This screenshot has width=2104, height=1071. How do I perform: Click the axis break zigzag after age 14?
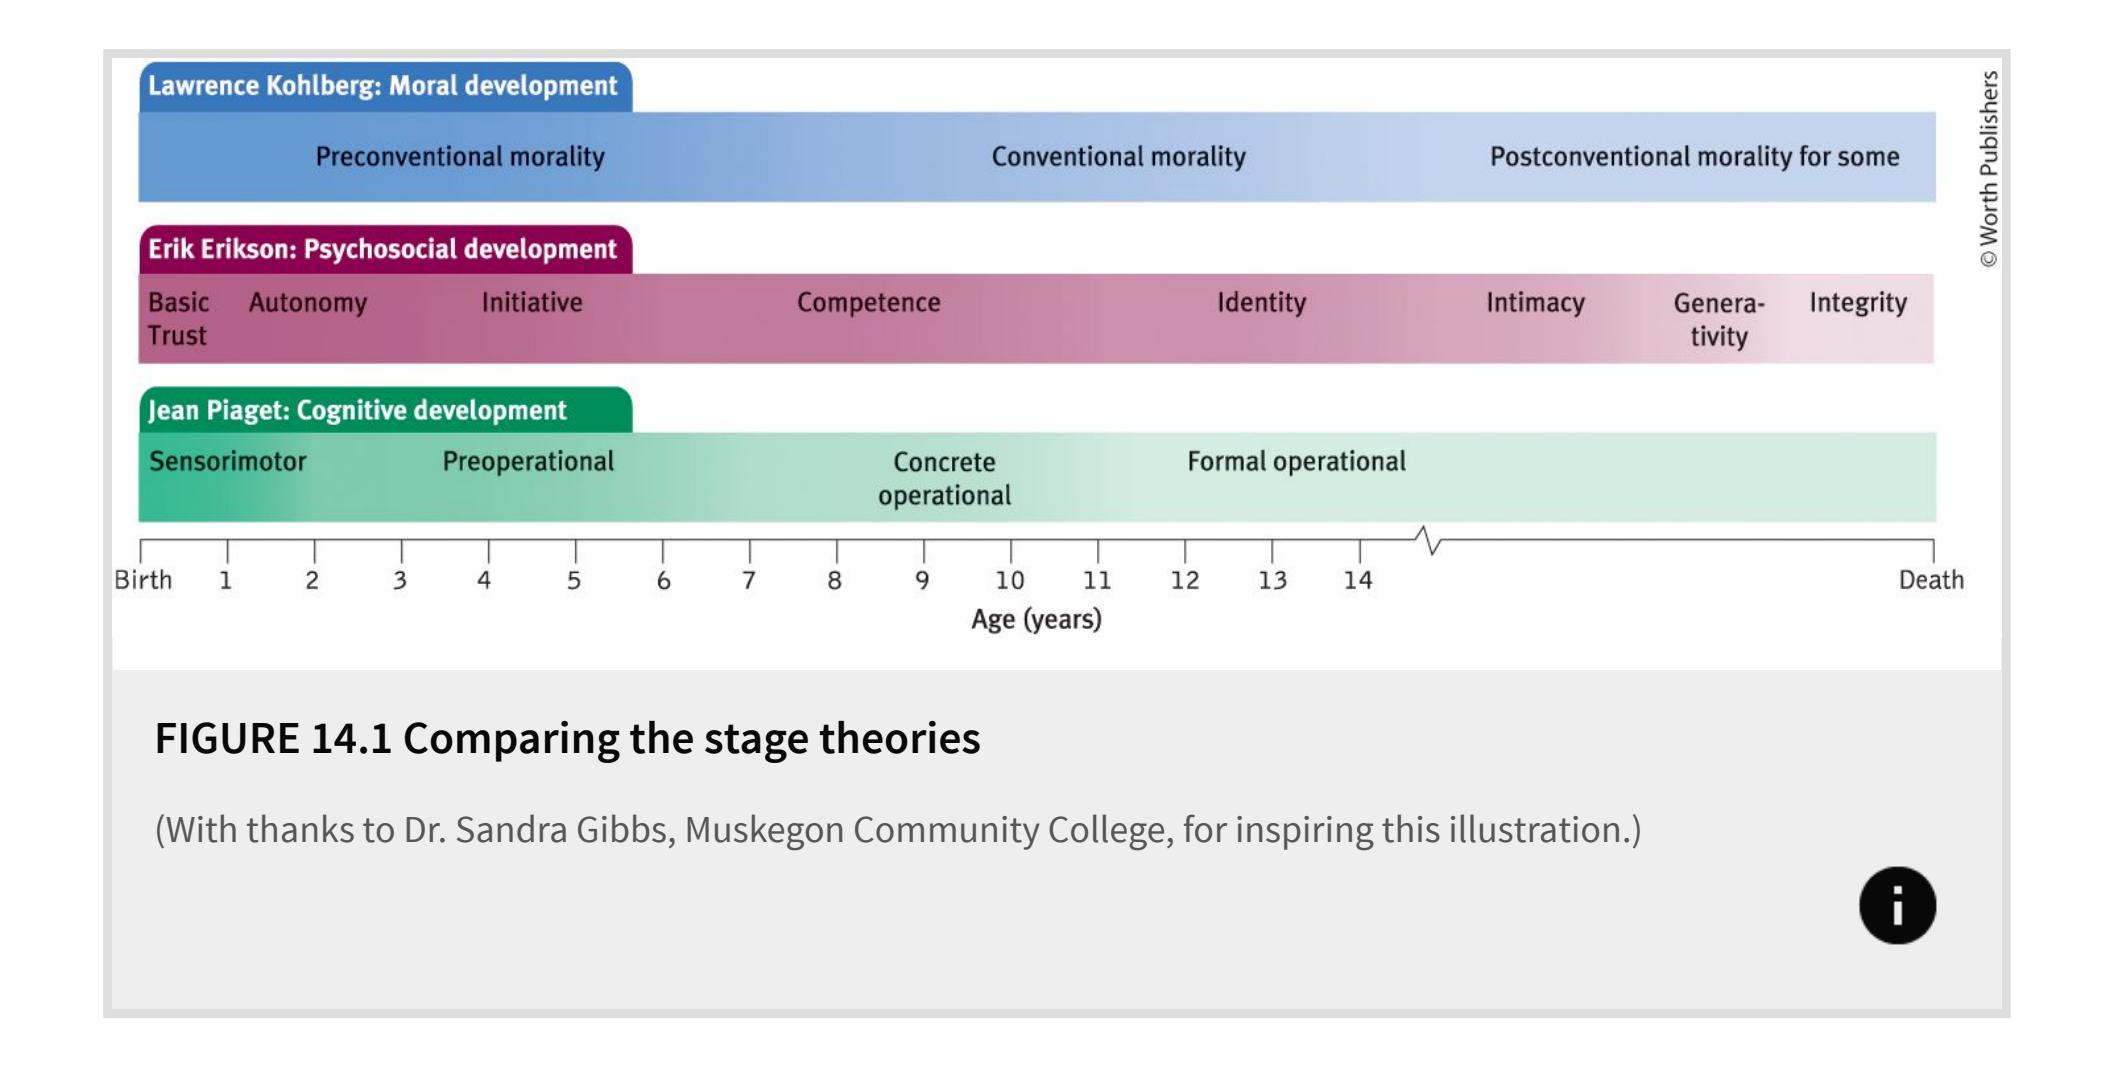1428,541
